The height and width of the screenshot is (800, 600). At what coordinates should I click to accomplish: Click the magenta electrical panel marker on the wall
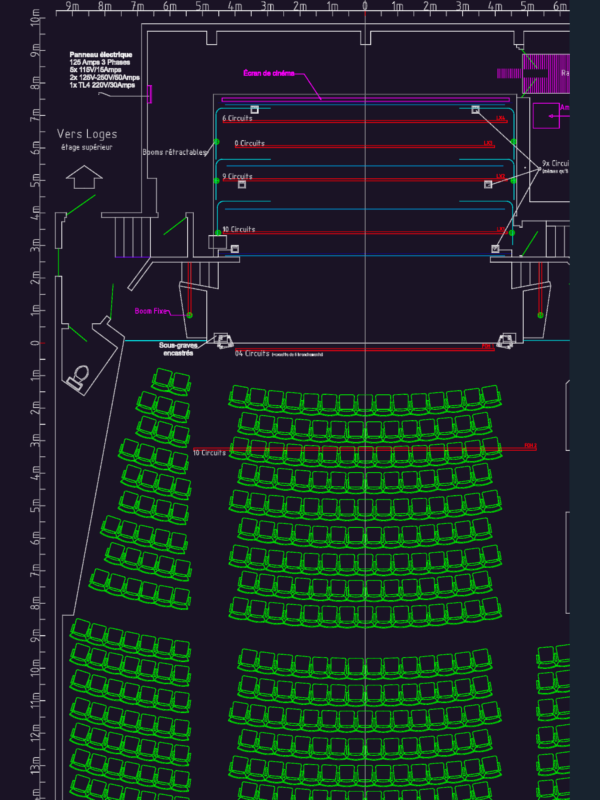(149, 94)
